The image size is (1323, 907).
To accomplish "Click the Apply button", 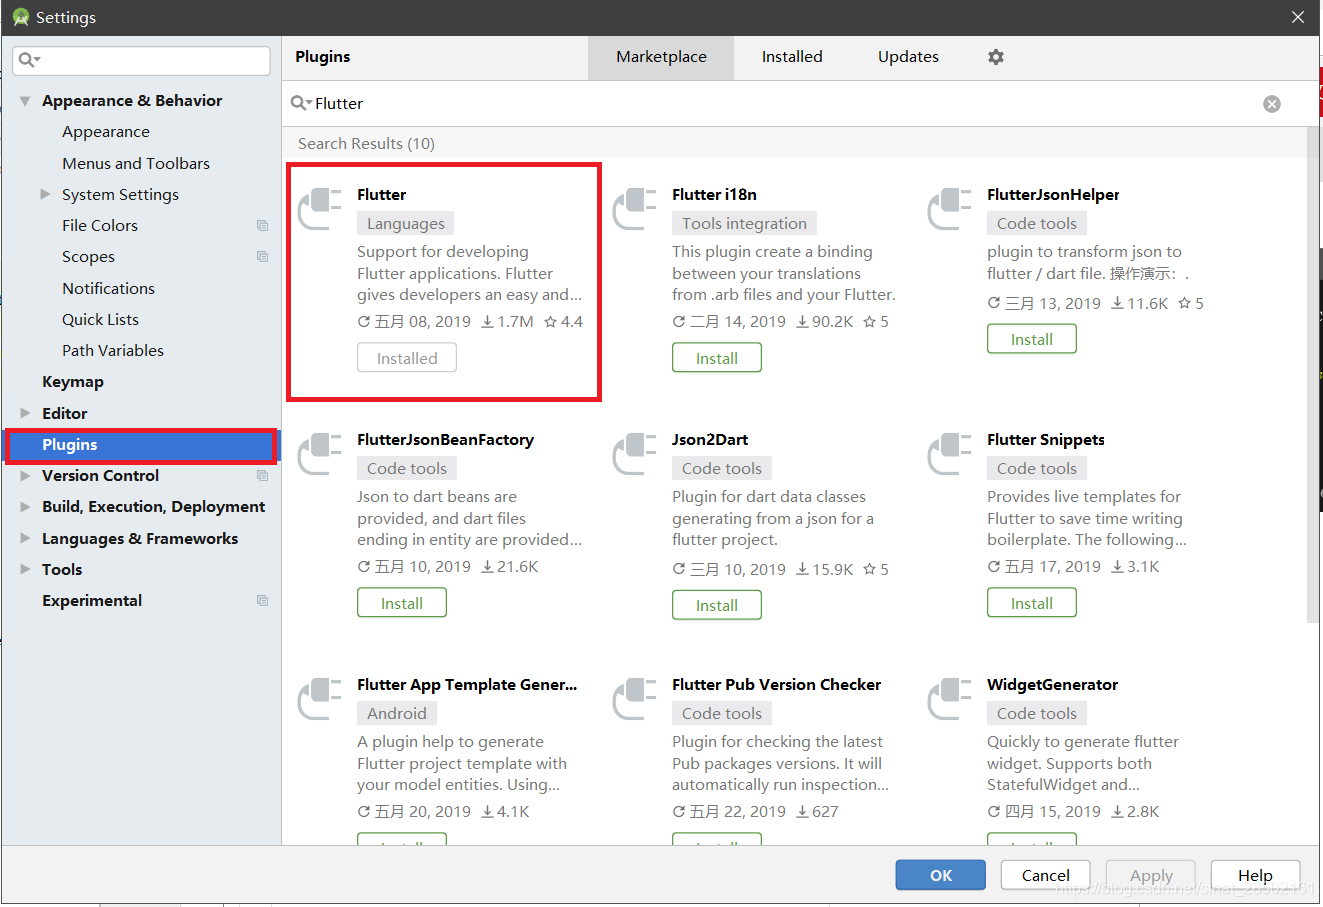I will tap(1151, 875).
